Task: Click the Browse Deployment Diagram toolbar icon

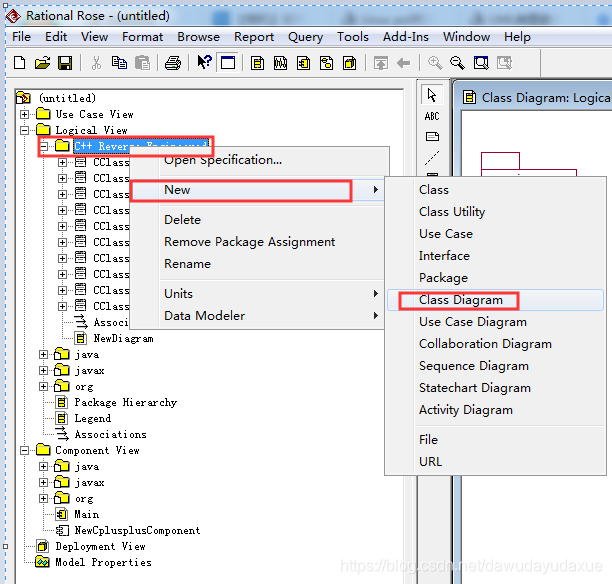Action: [x=349, y=63]
